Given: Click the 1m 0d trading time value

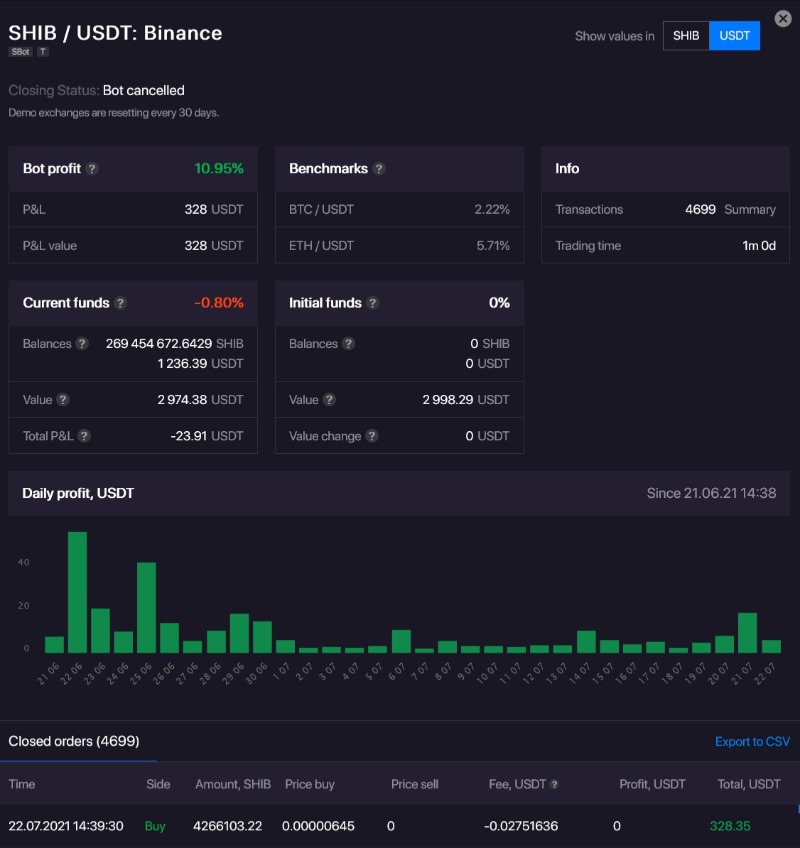Looking at the screenshot, I should pos(759,246).
